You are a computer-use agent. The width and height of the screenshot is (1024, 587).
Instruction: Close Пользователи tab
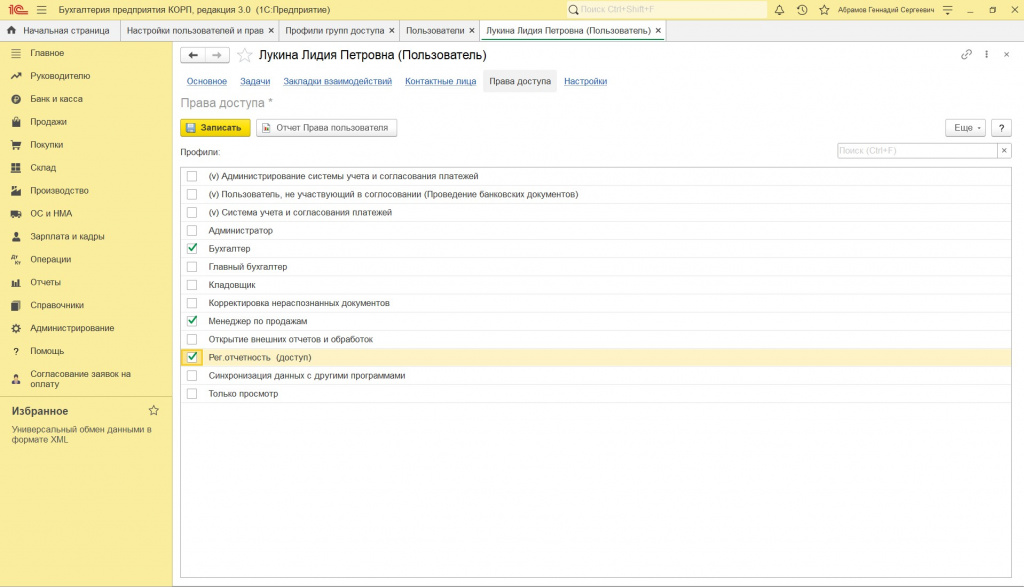point(472,31)
